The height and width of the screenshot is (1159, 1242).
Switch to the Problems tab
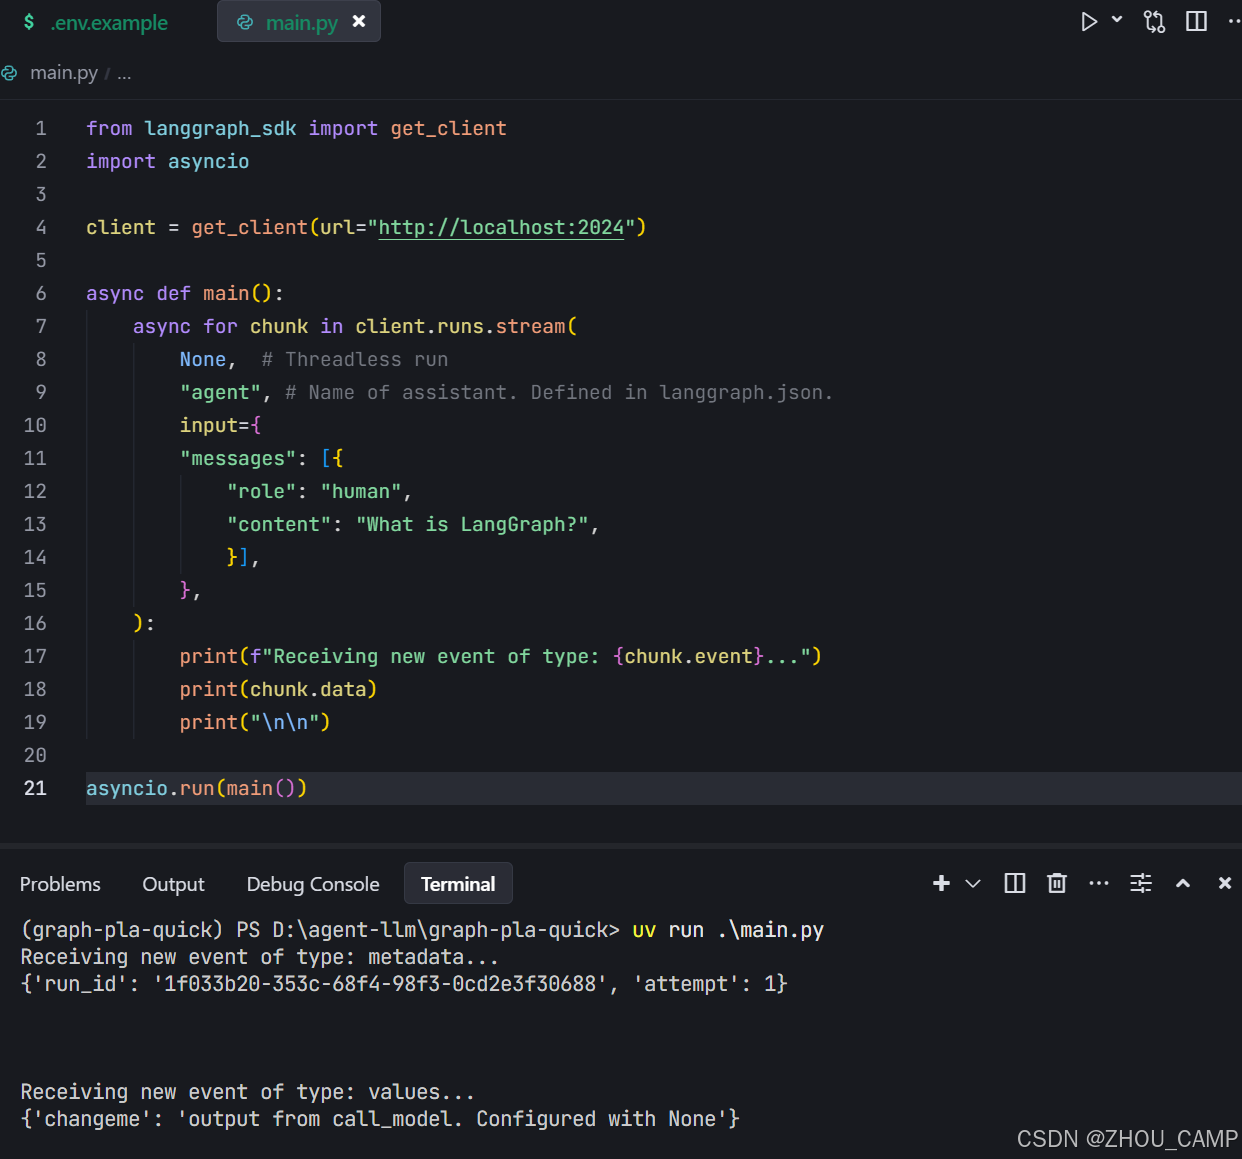(x=60, y=884)
